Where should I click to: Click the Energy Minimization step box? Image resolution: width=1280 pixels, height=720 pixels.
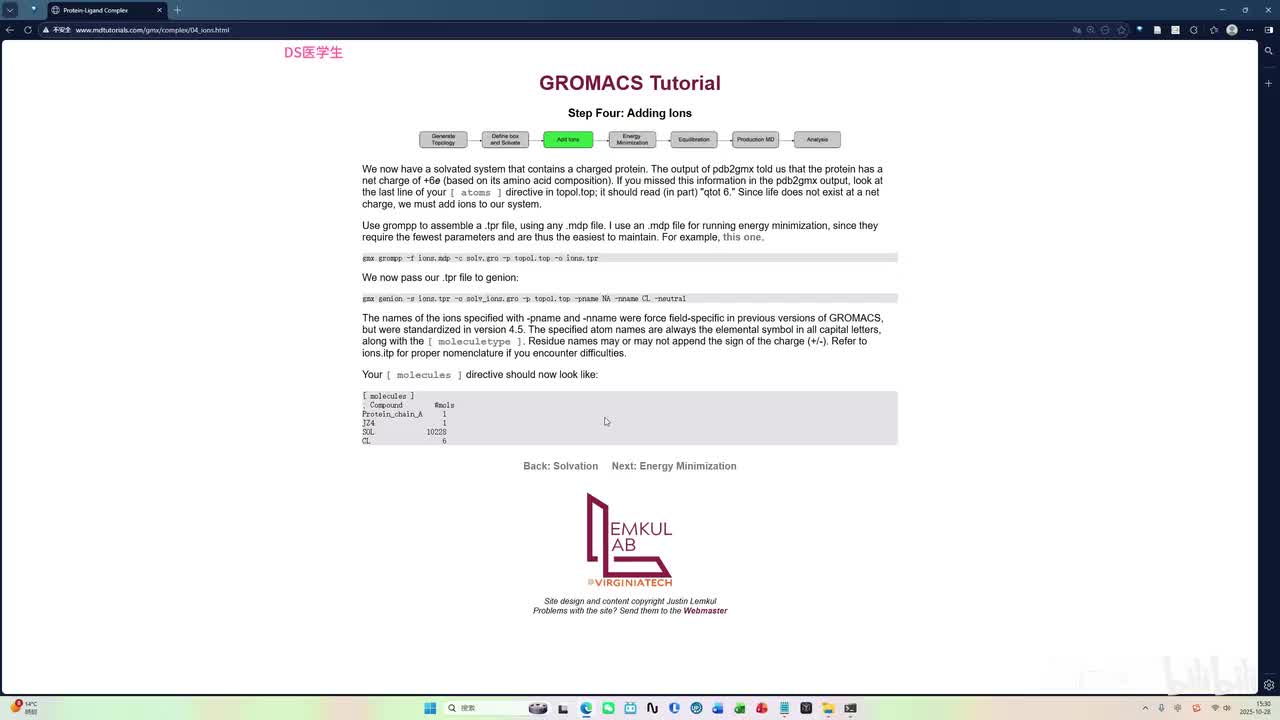pyautogui.click(x=632, y=139)
